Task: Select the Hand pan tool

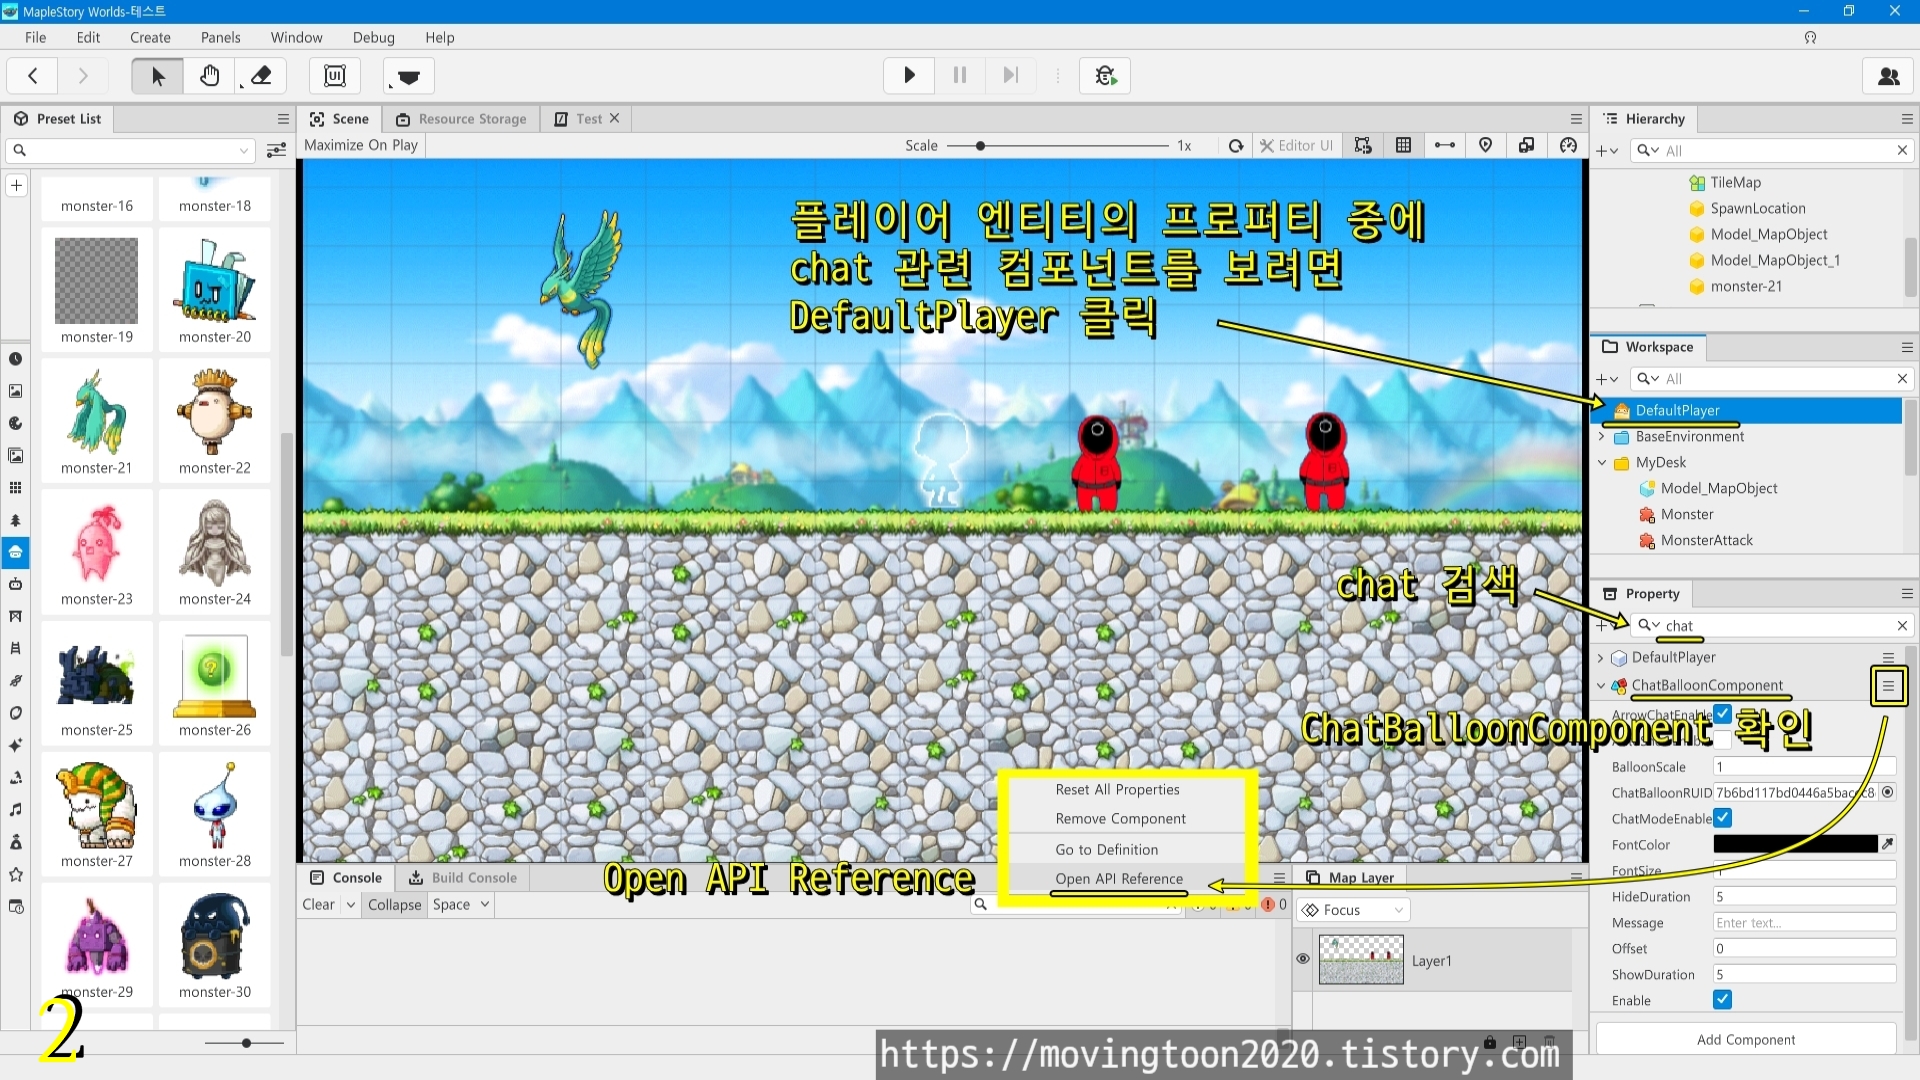Action: tap(209, 76)
